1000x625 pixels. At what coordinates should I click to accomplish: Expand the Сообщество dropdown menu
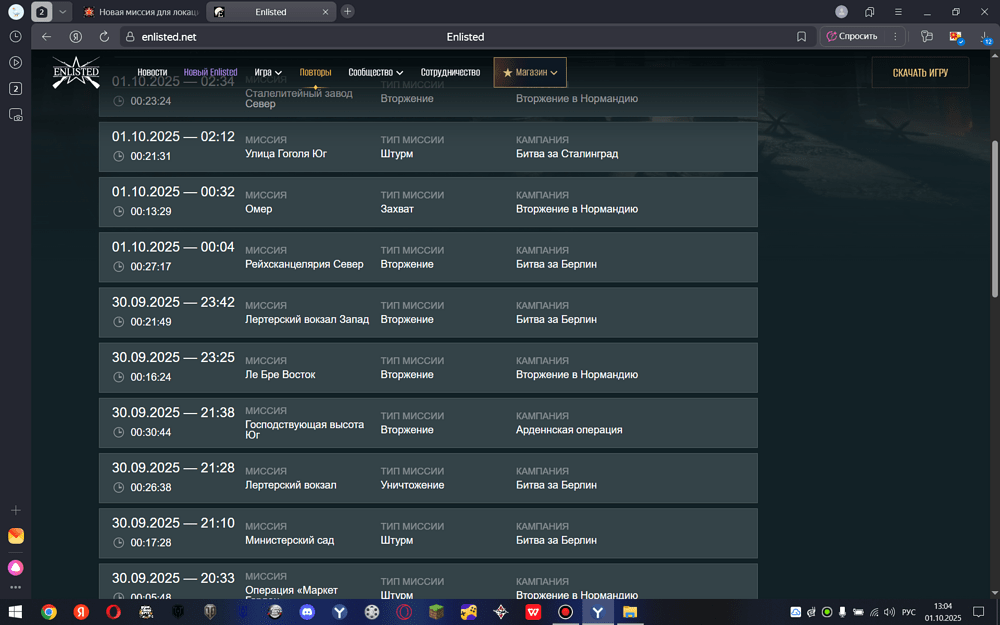click(x=375, y=73)
